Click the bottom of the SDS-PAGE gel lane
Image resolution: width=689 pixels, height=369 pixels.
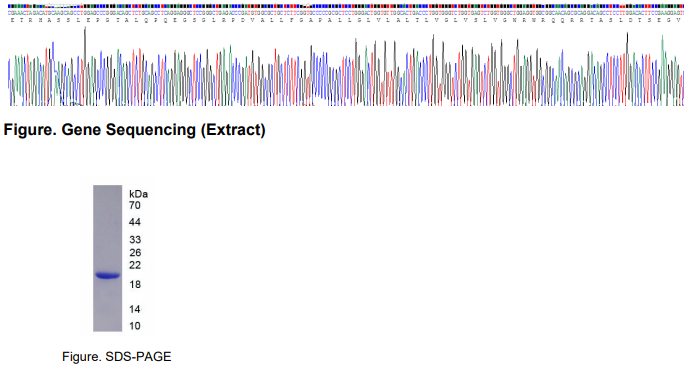108,328
